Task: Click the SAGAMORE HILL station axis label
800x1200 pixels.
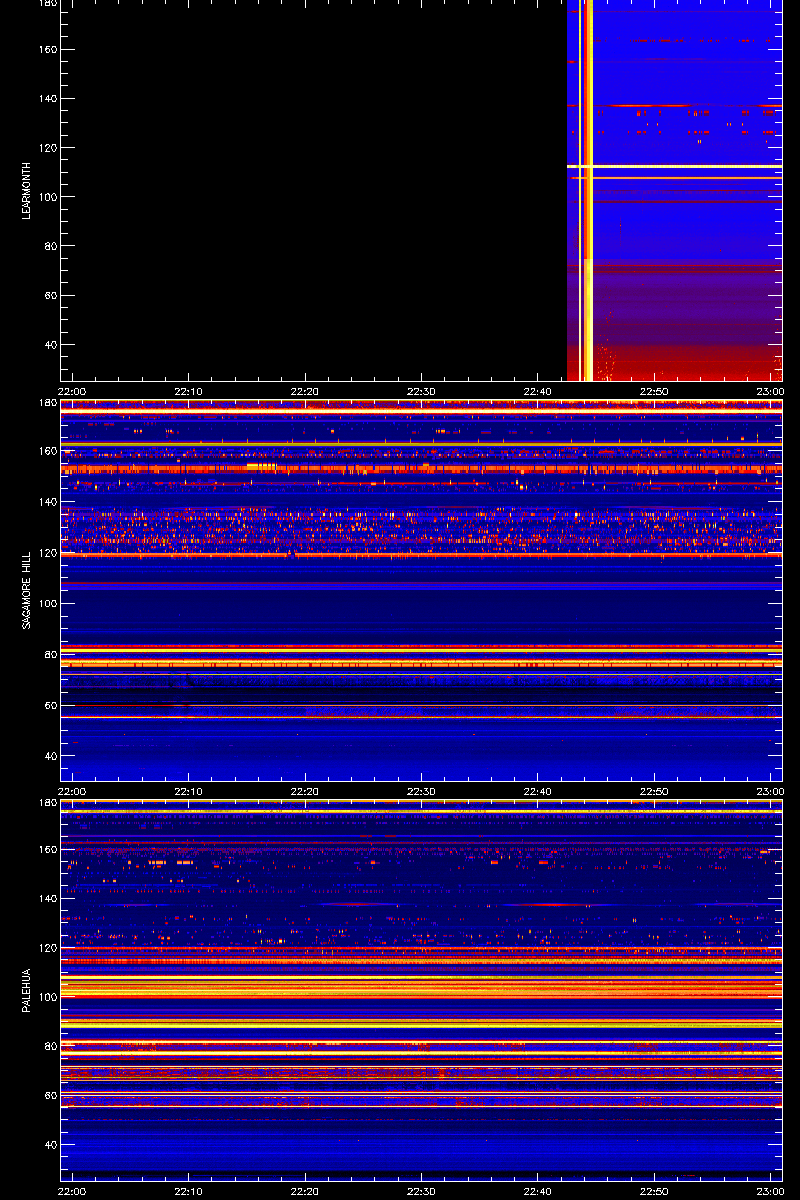Action: [x=27, y=589]
